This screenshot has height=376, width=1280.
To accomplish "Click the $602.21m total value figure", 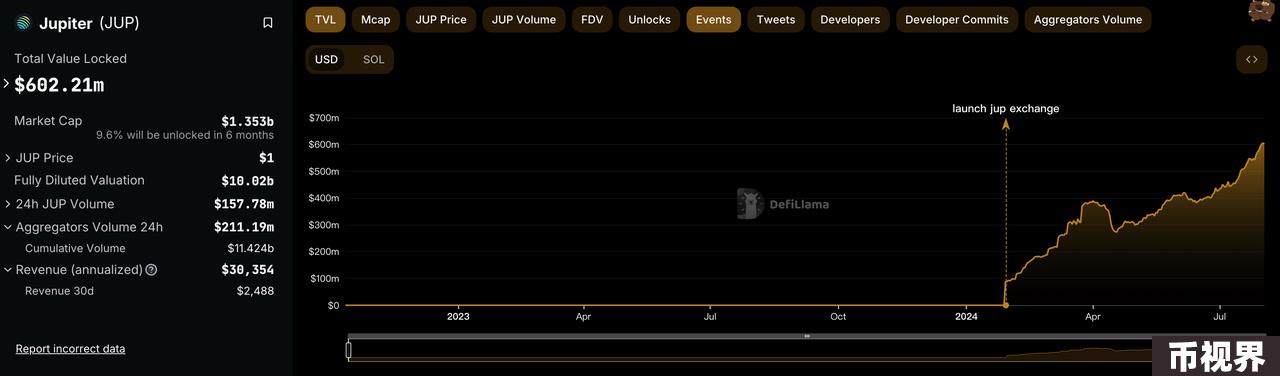I will click(x=59, y=85).
